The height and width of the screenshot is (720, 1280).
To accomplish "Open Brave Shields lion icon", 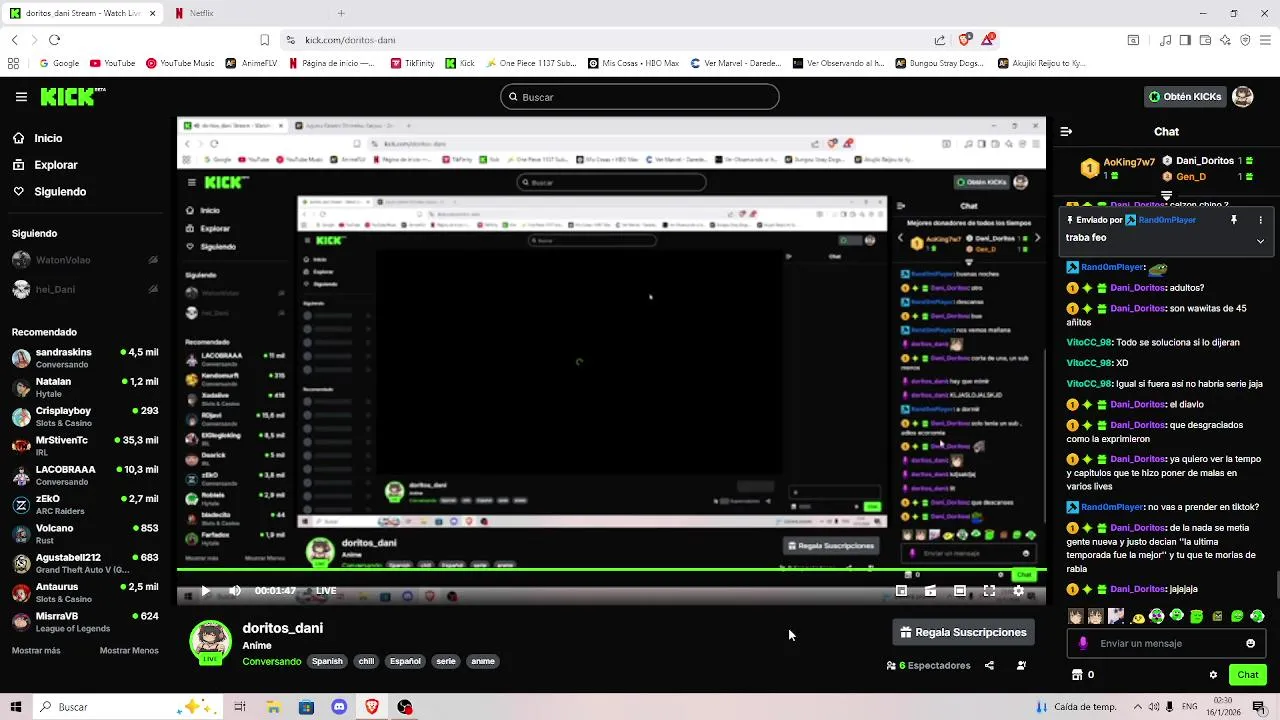I will [964, 40].
